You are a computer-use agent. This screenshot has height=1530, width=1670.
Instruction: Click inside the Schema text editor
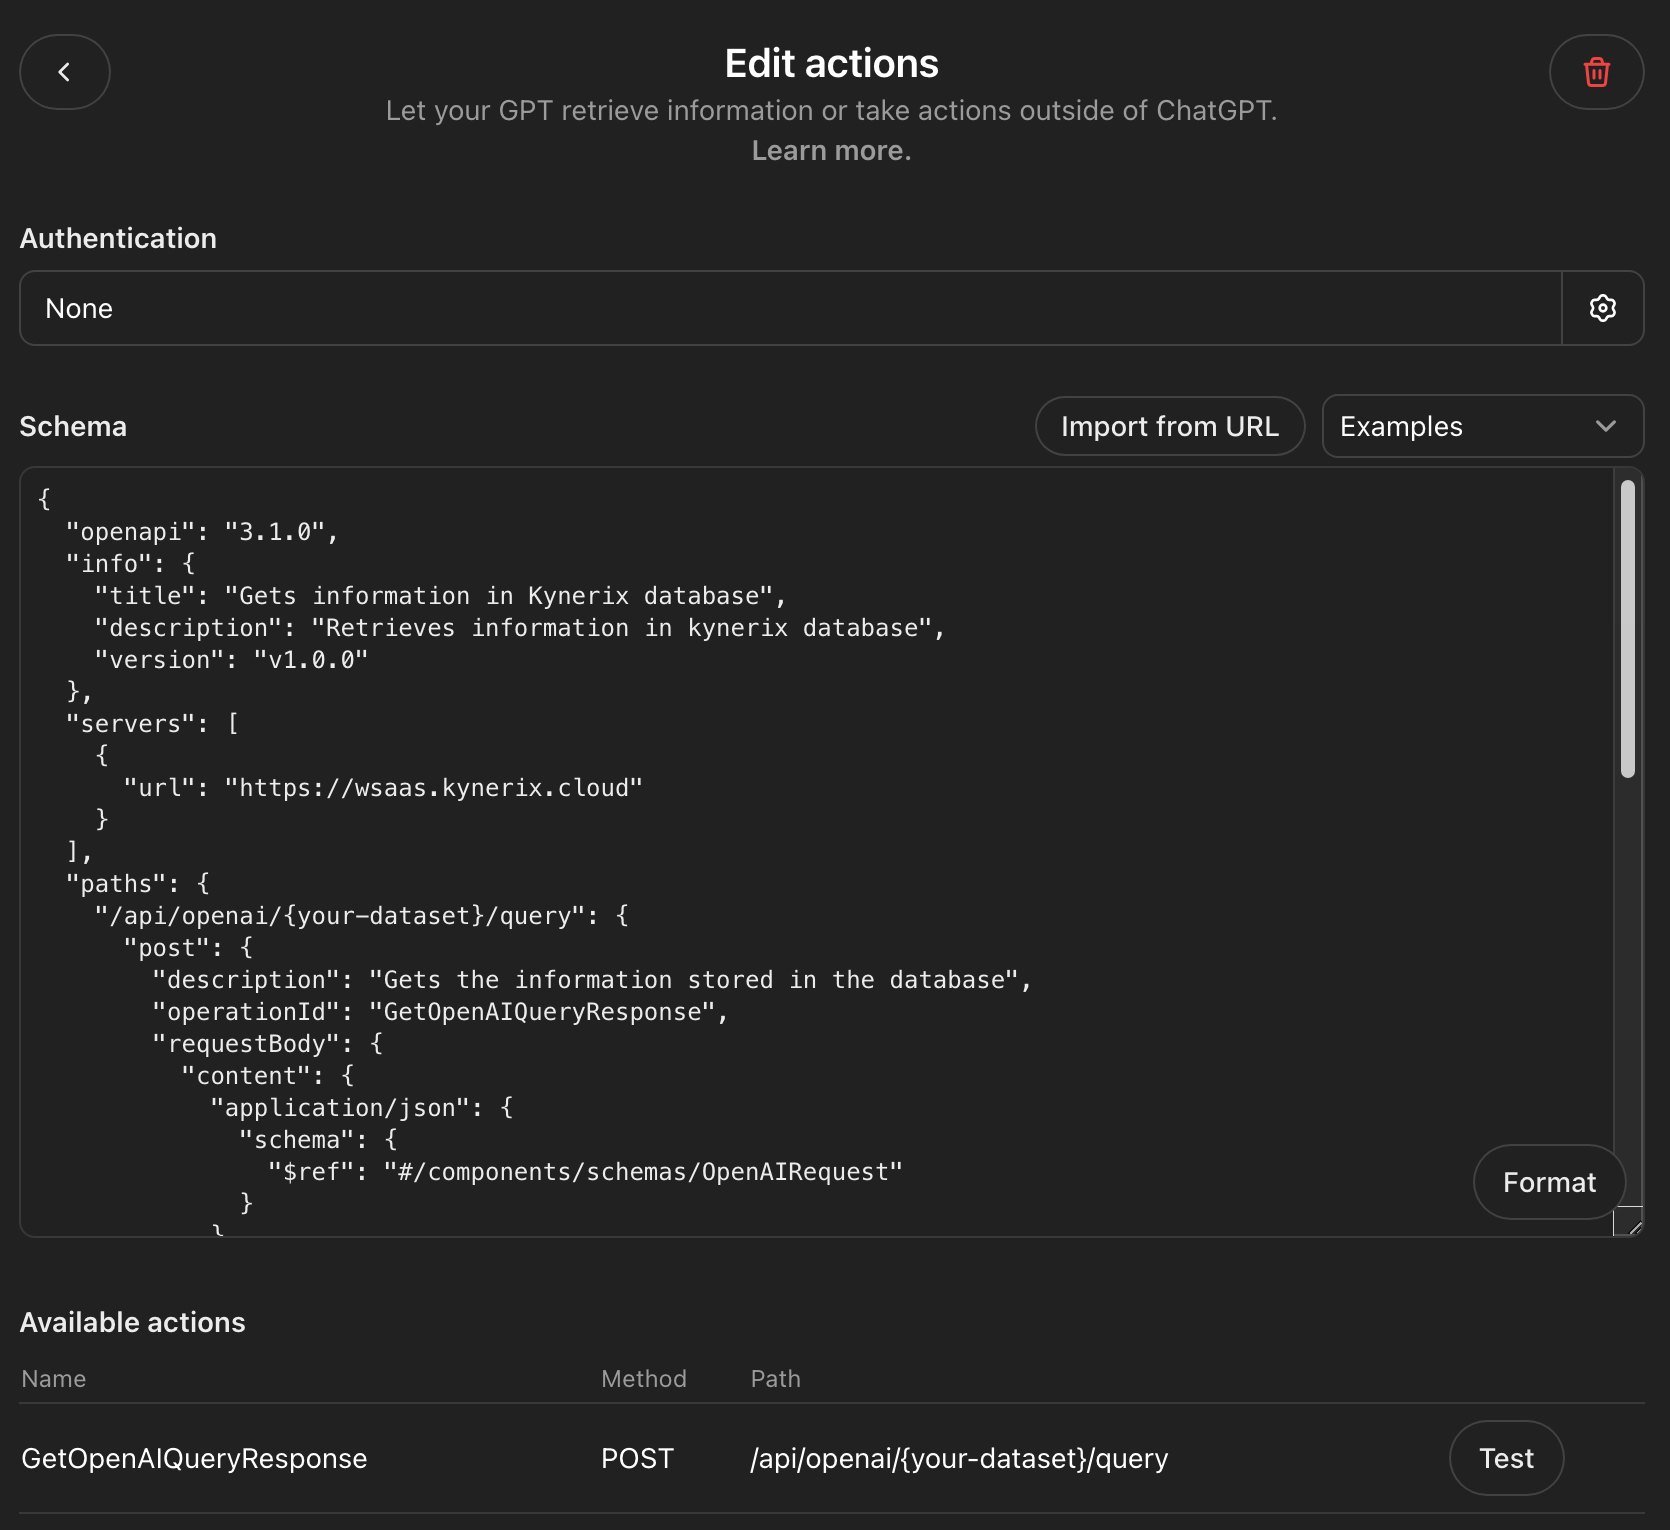816,852
